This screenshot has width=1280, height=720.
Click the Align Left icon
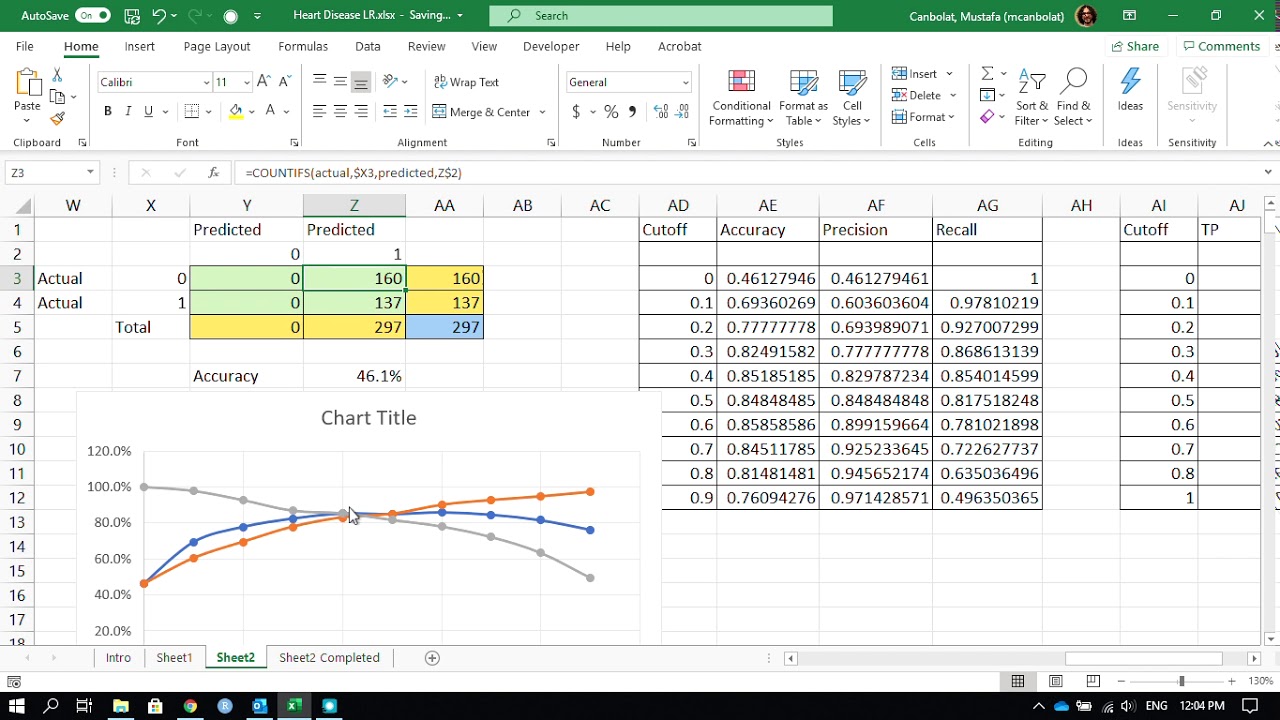click(320, 112)
